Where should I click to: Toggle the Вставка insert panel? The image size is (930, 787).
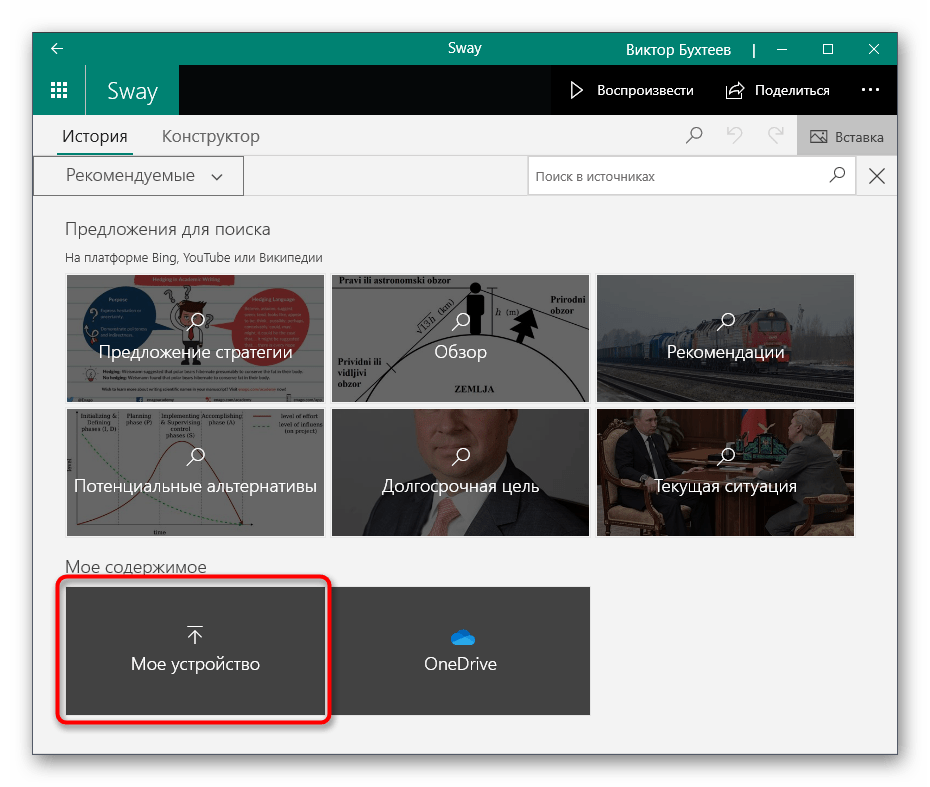point(846,136)
